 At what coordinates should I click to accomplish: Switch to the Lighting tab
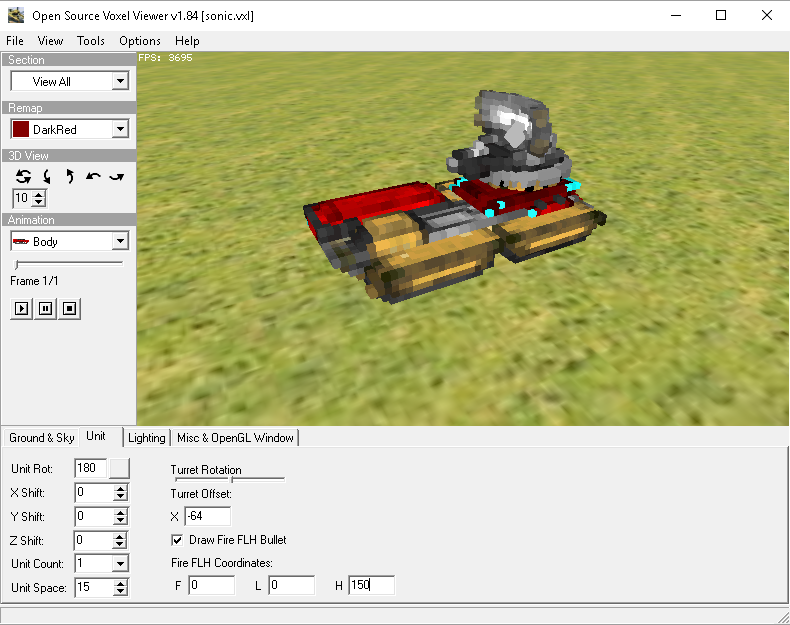[147, 438]
